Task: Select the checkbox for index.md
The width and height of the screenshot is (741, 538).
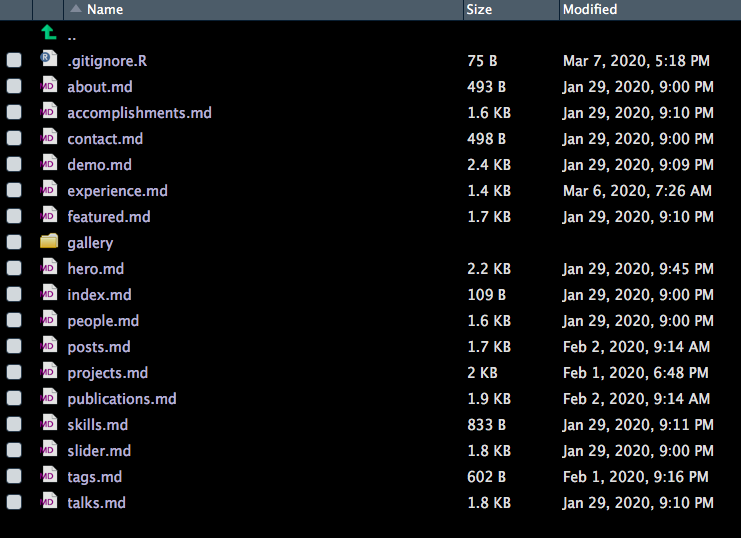Action: point(14,294)
